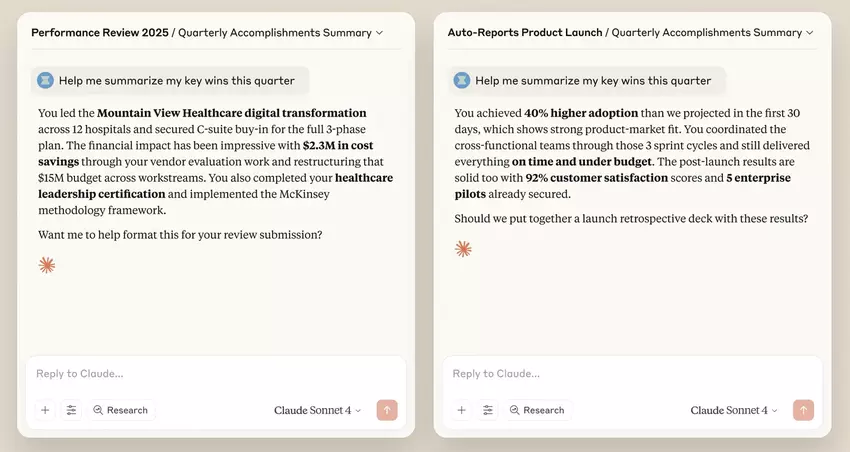Open Claude Sonnet 4 model selector in Performance Review chat
Screen dimensions: 850x452
click(318, 410)
